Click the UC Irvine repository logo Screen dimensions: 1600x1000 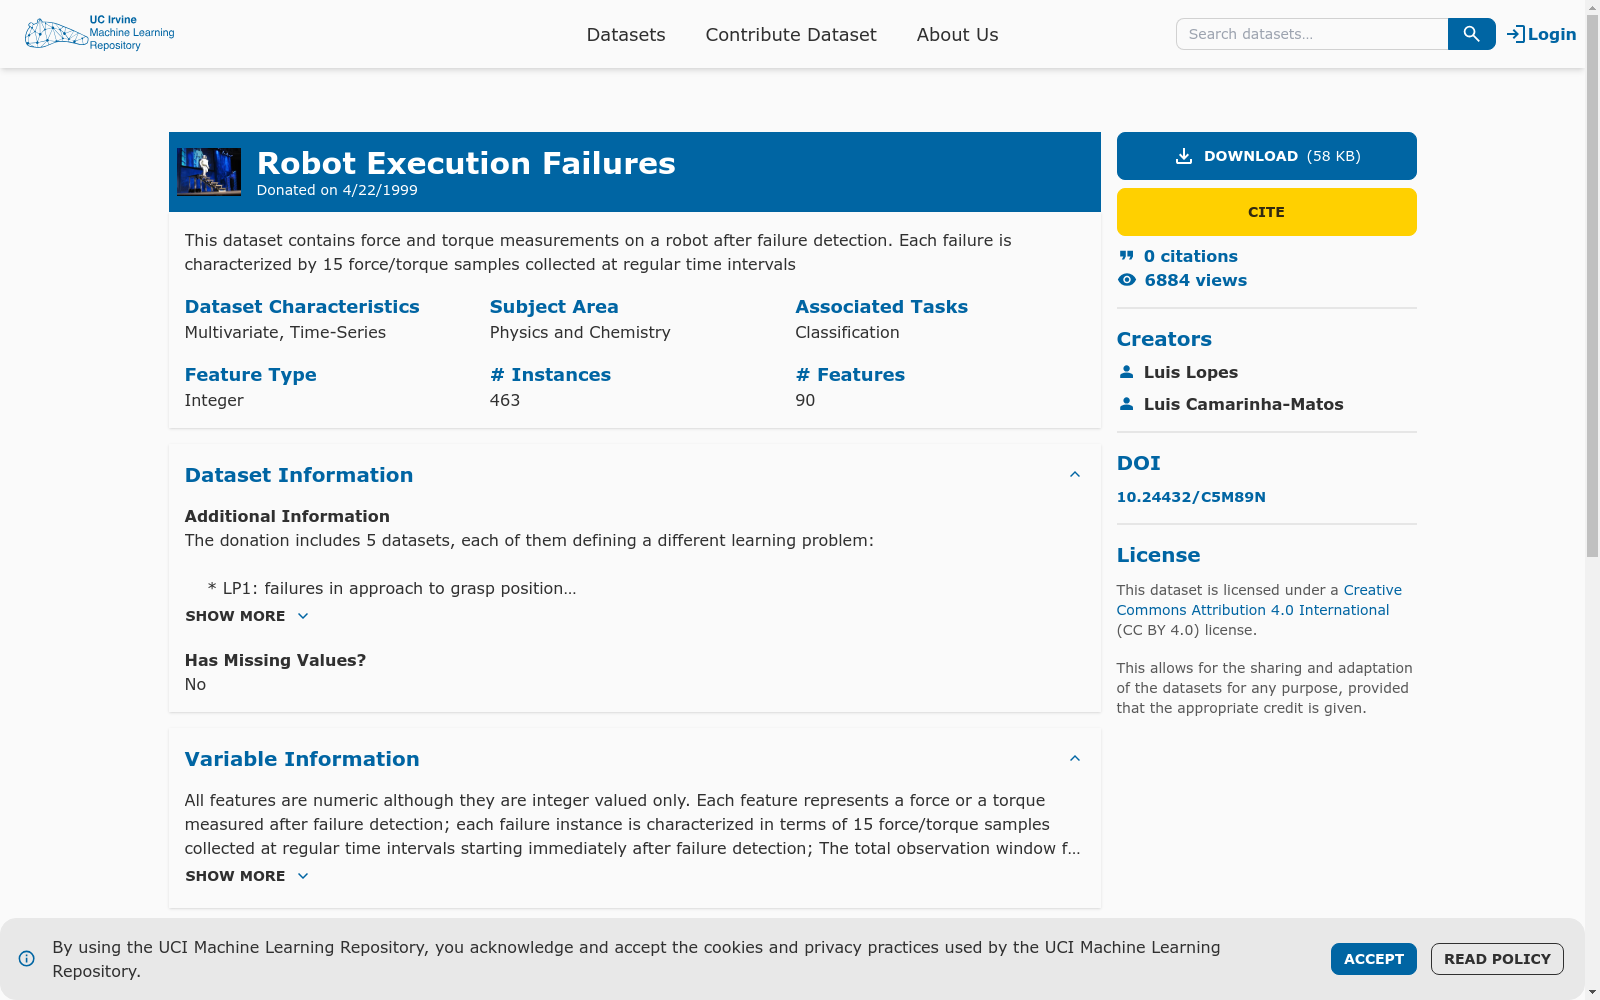pos(99,33)
